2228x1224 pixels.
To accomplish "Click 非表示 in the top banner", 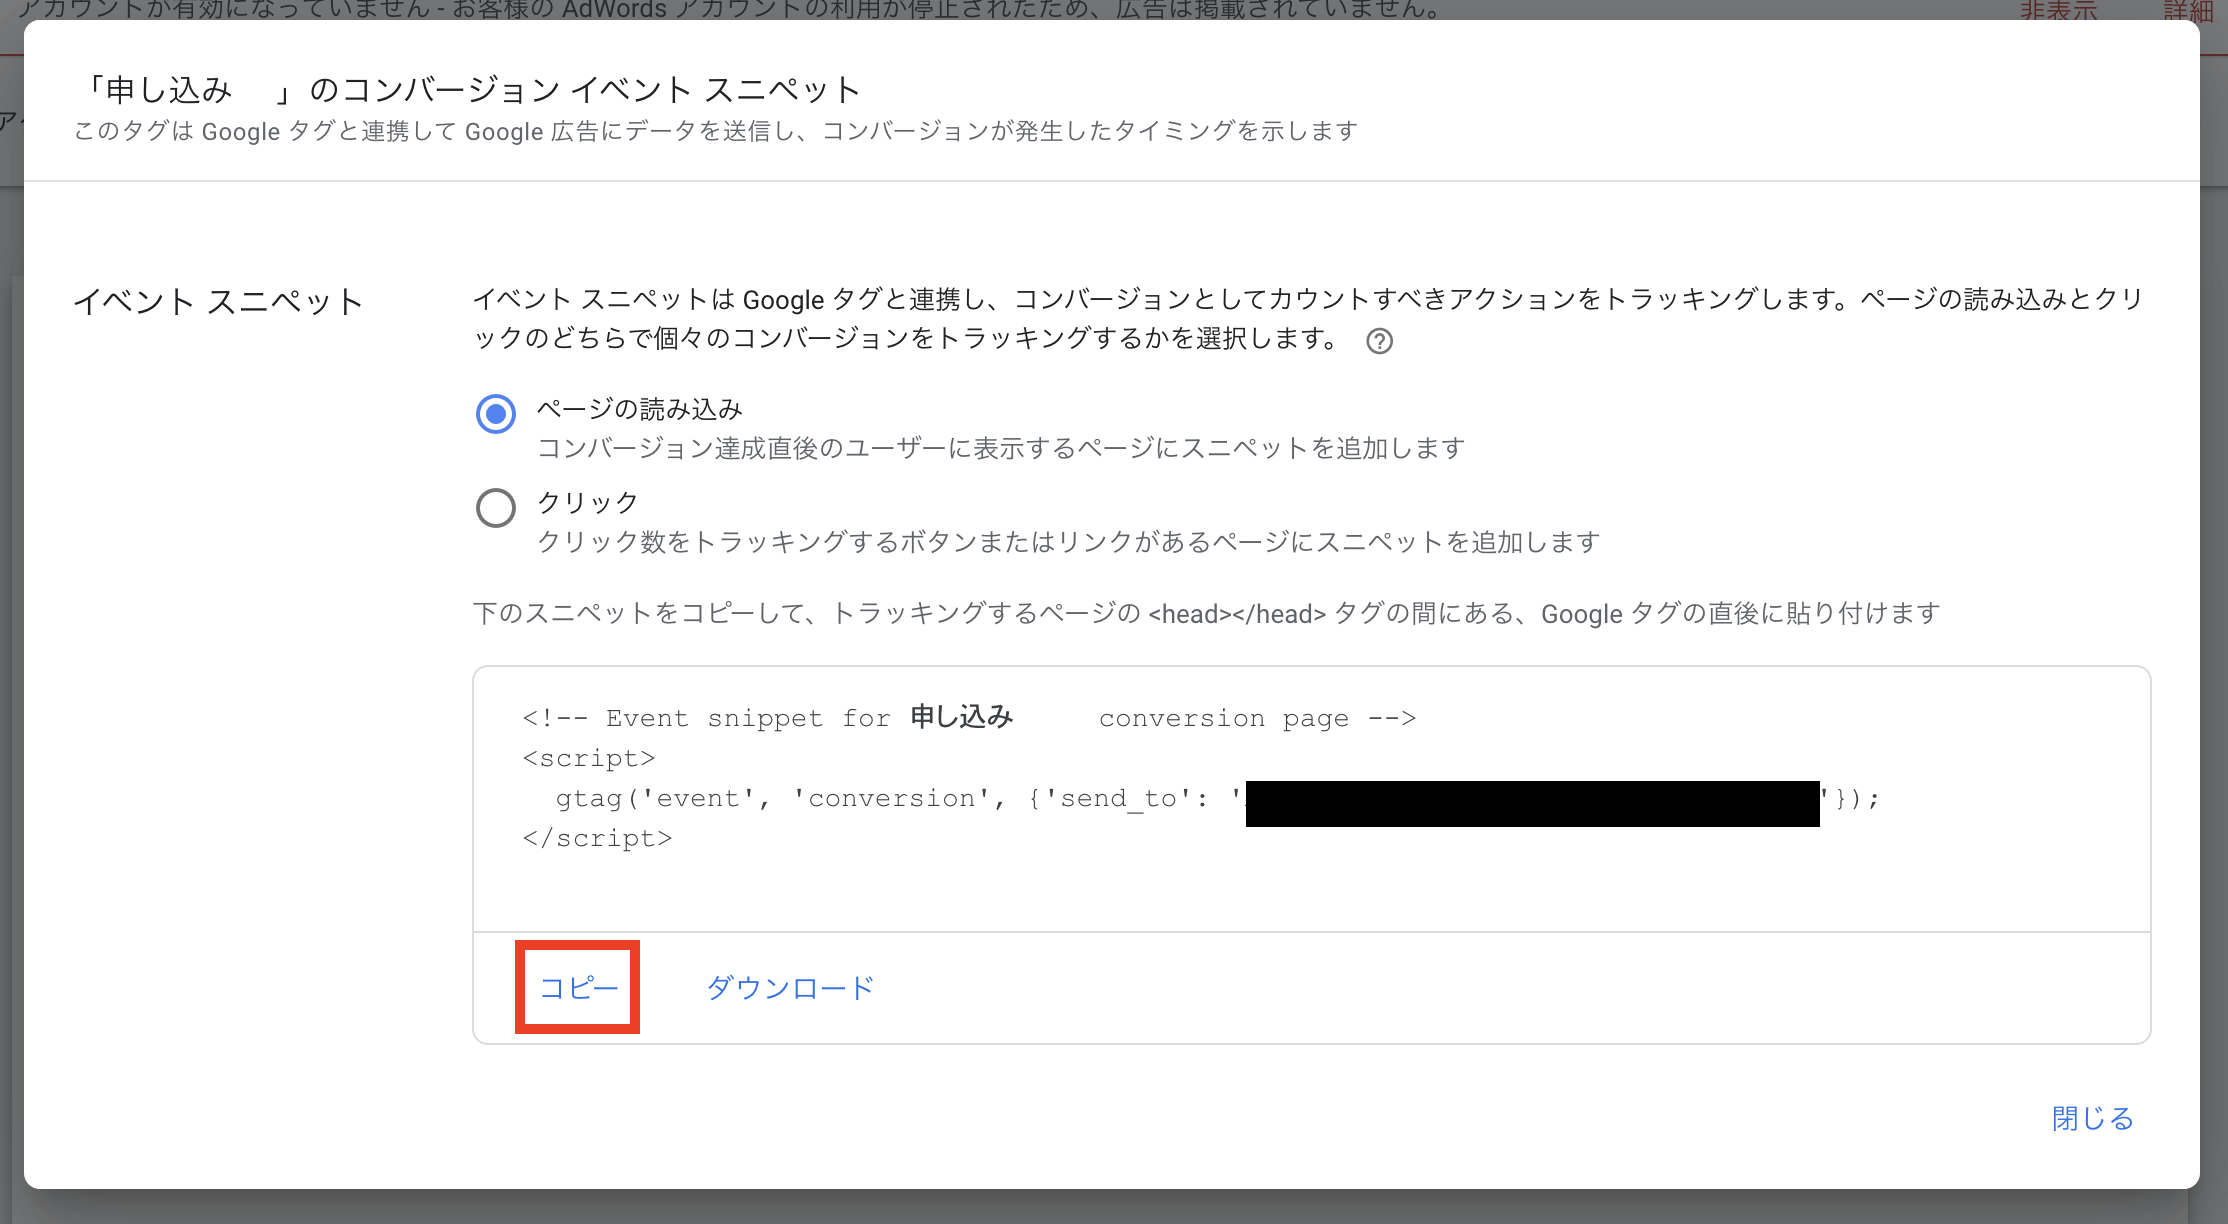I will (x=2058, y=10).
